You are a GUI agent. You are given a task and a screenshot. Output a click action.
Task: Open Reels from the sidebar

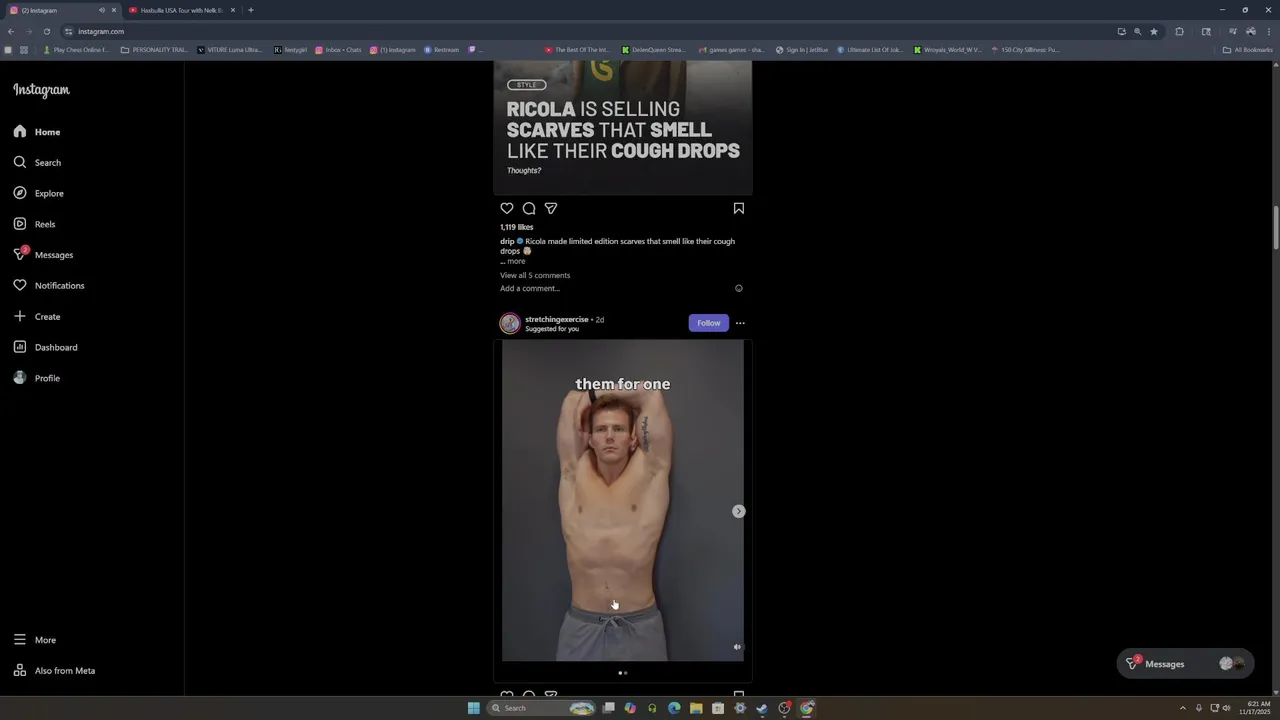tap(34, 224)
